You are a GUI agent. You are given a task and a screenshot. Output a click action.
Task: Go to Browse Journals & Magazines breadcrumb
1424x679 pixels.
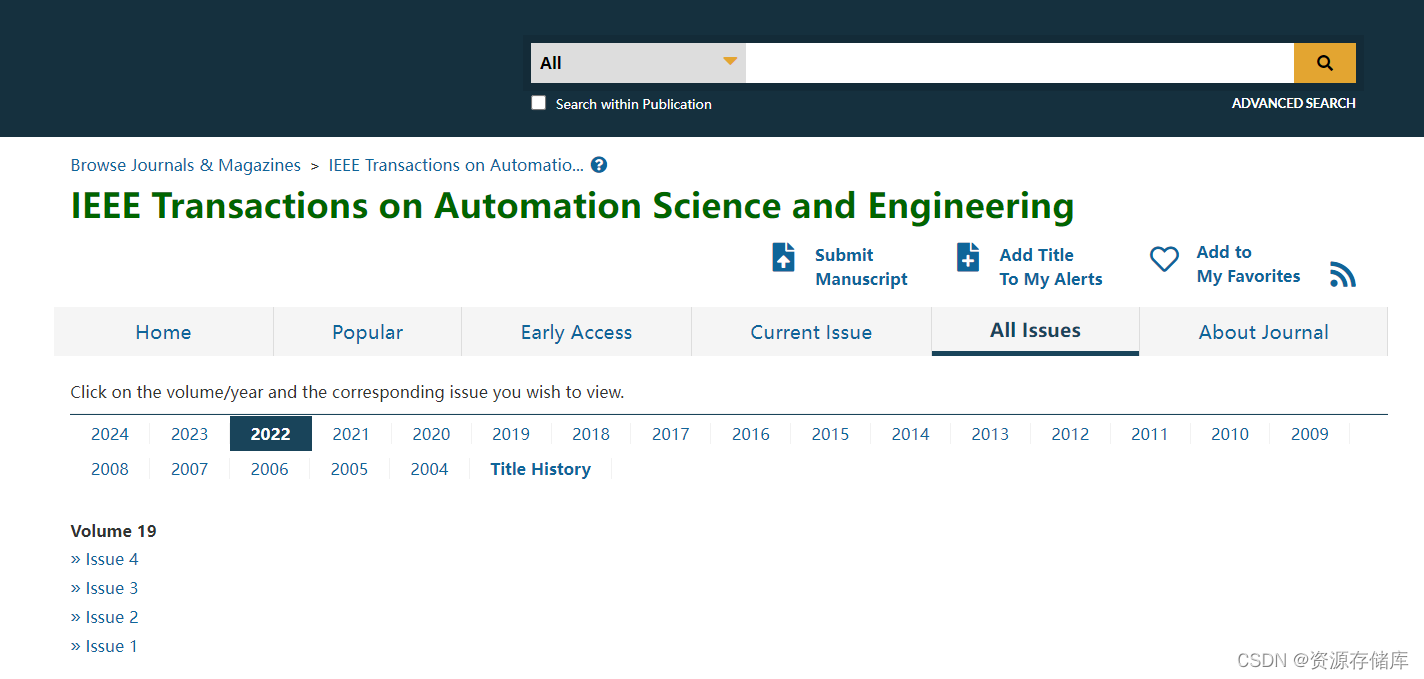coord(186,165)
